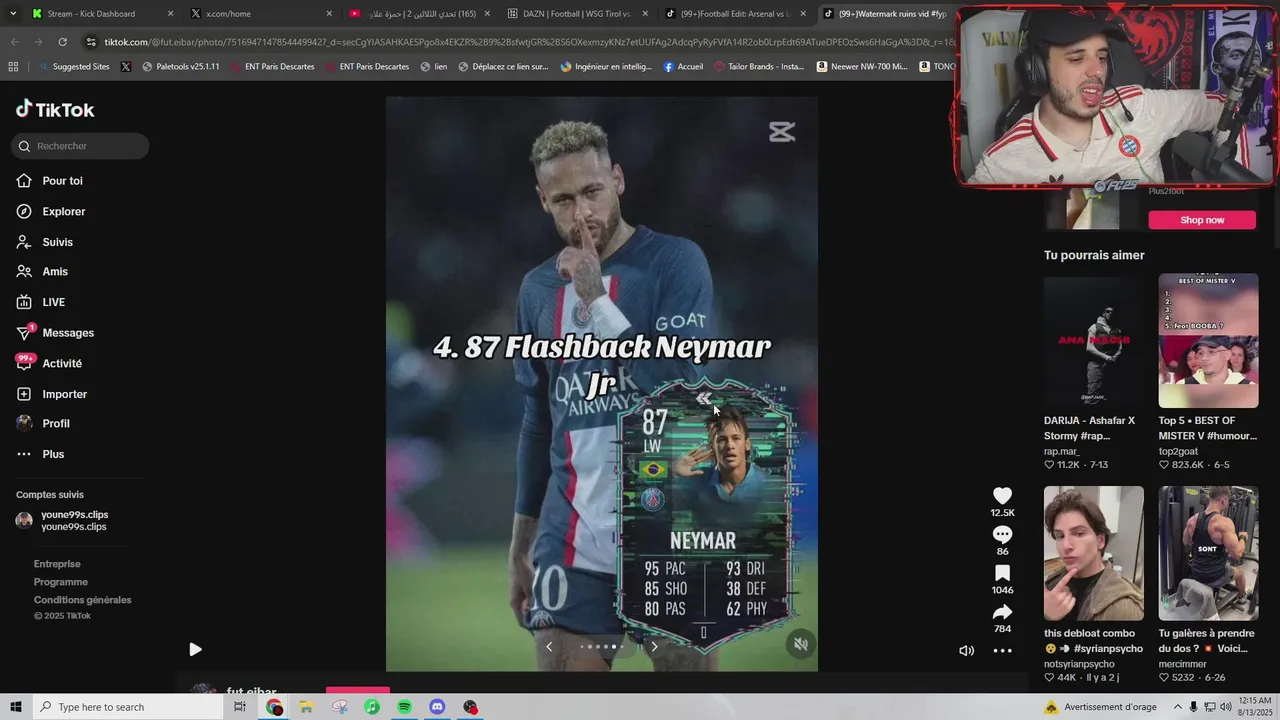Image resolution: width=1280 pixels, height=720 pixels.
Task: Open the 'Tu galères à prendre du dos' thumbnail
Action: pyautogui.click(x=1208, y=553)
